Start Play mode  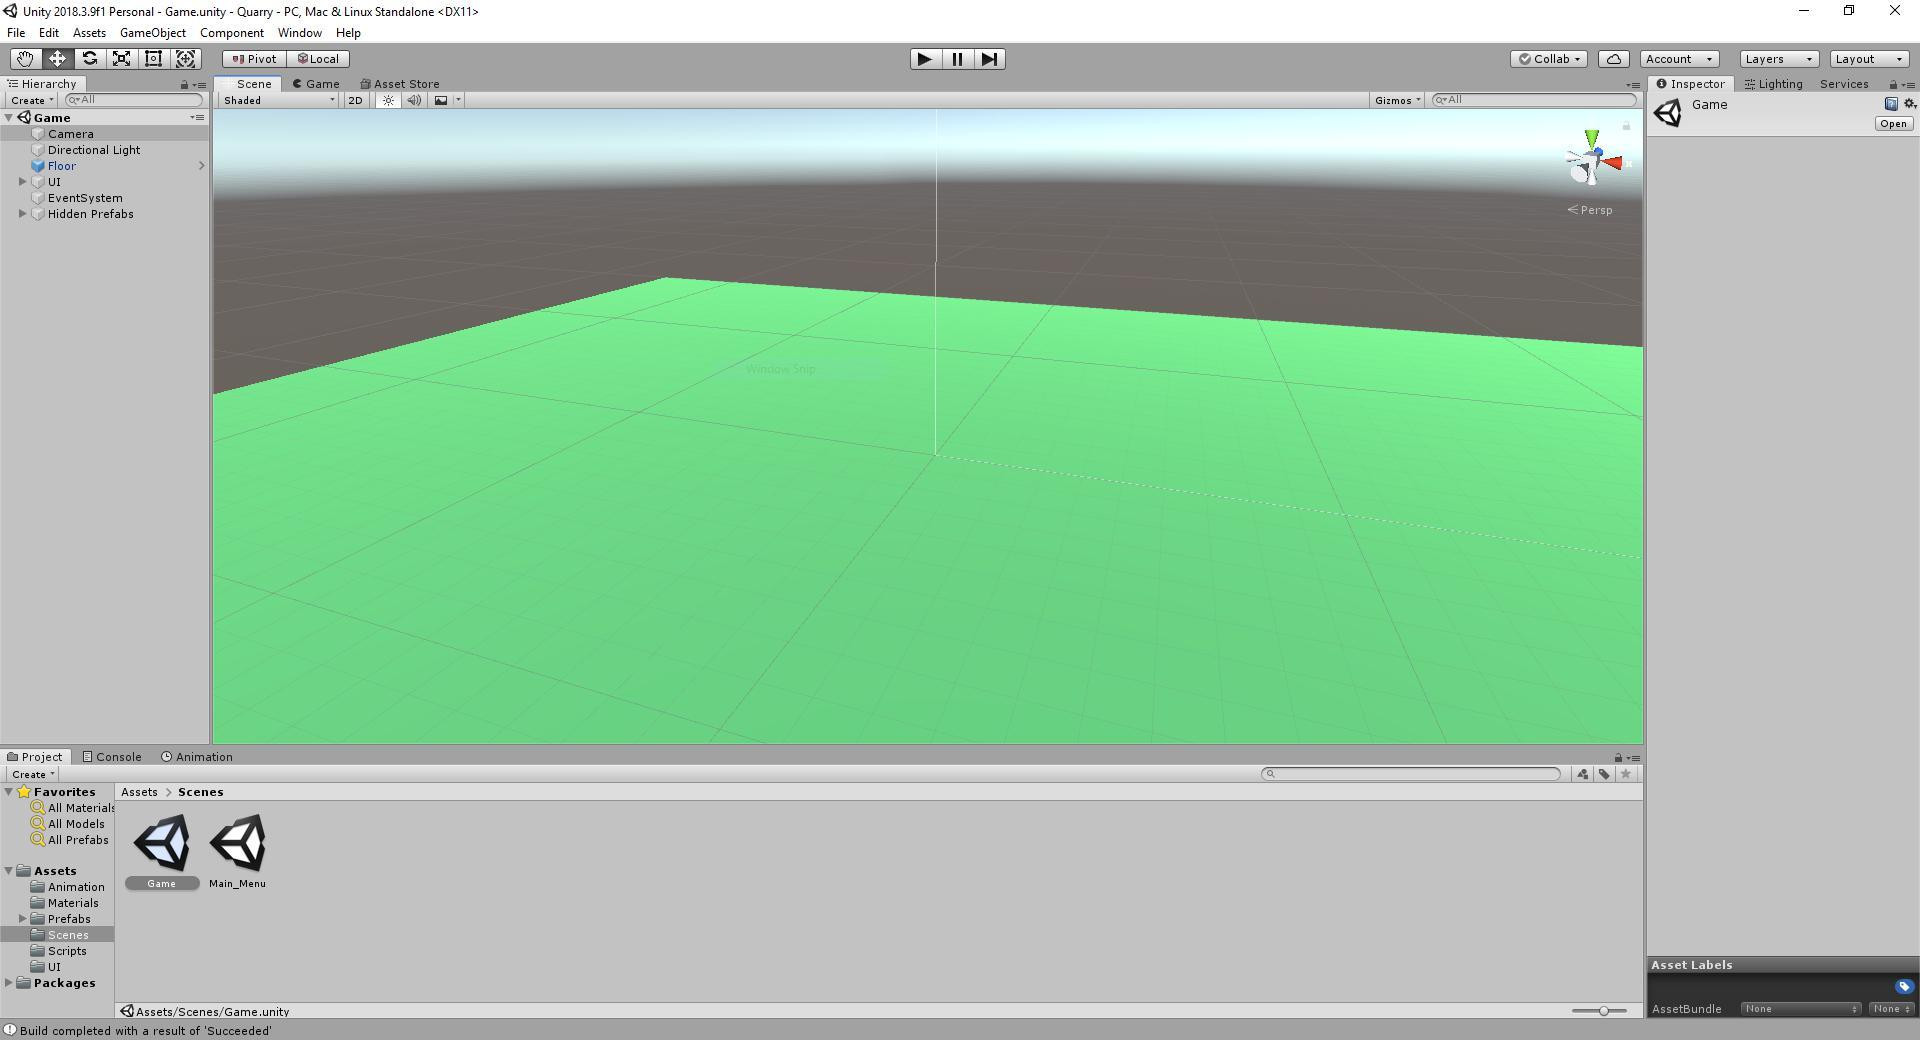point(925,59)
